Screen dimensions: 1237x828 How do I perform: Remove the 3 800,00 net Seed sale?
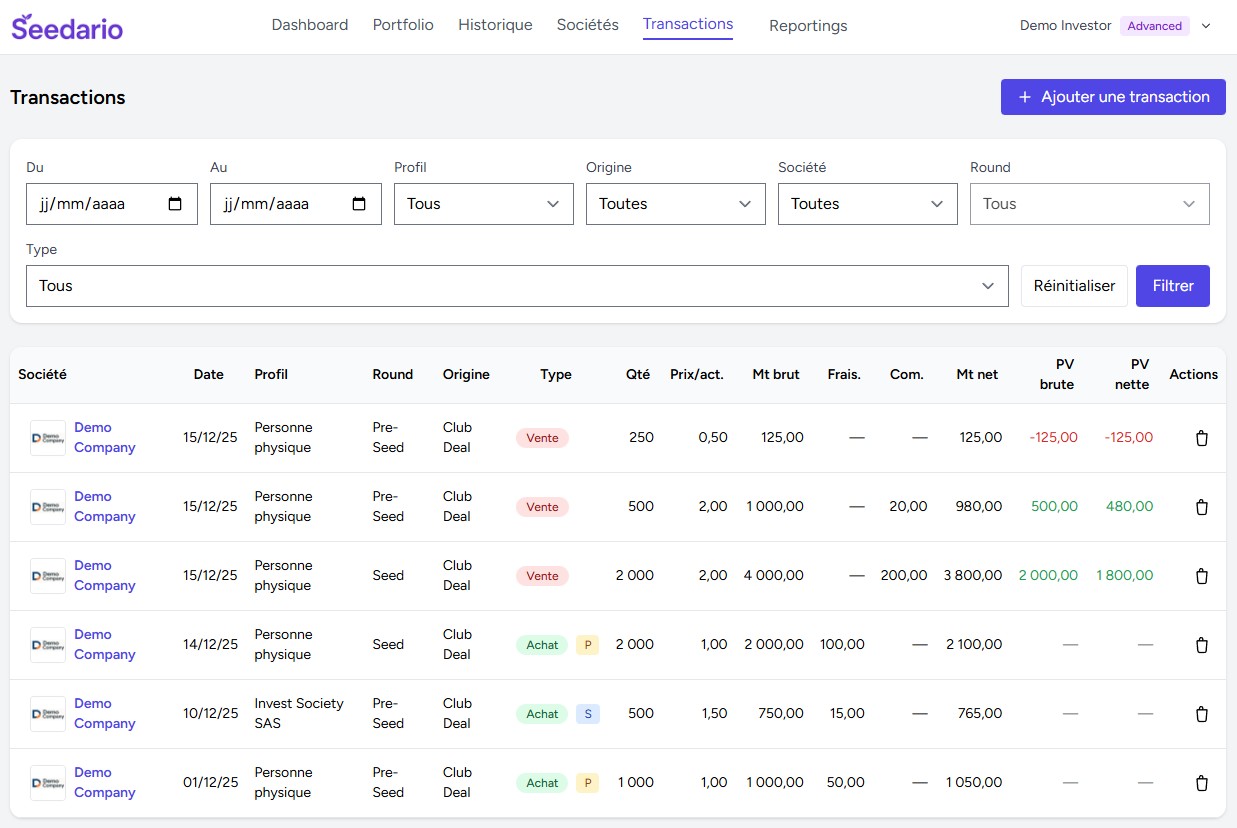[1202, 576]
